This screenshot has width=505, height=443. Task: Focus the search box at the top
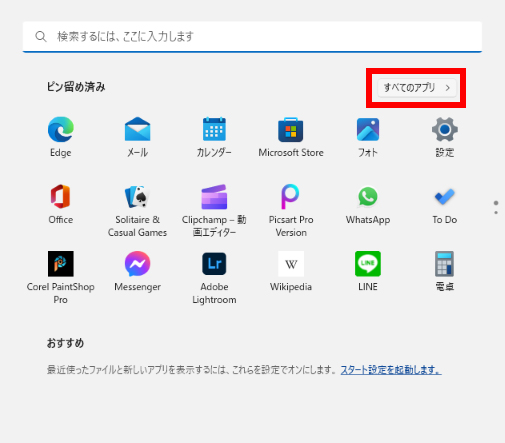tap(252, 36)
